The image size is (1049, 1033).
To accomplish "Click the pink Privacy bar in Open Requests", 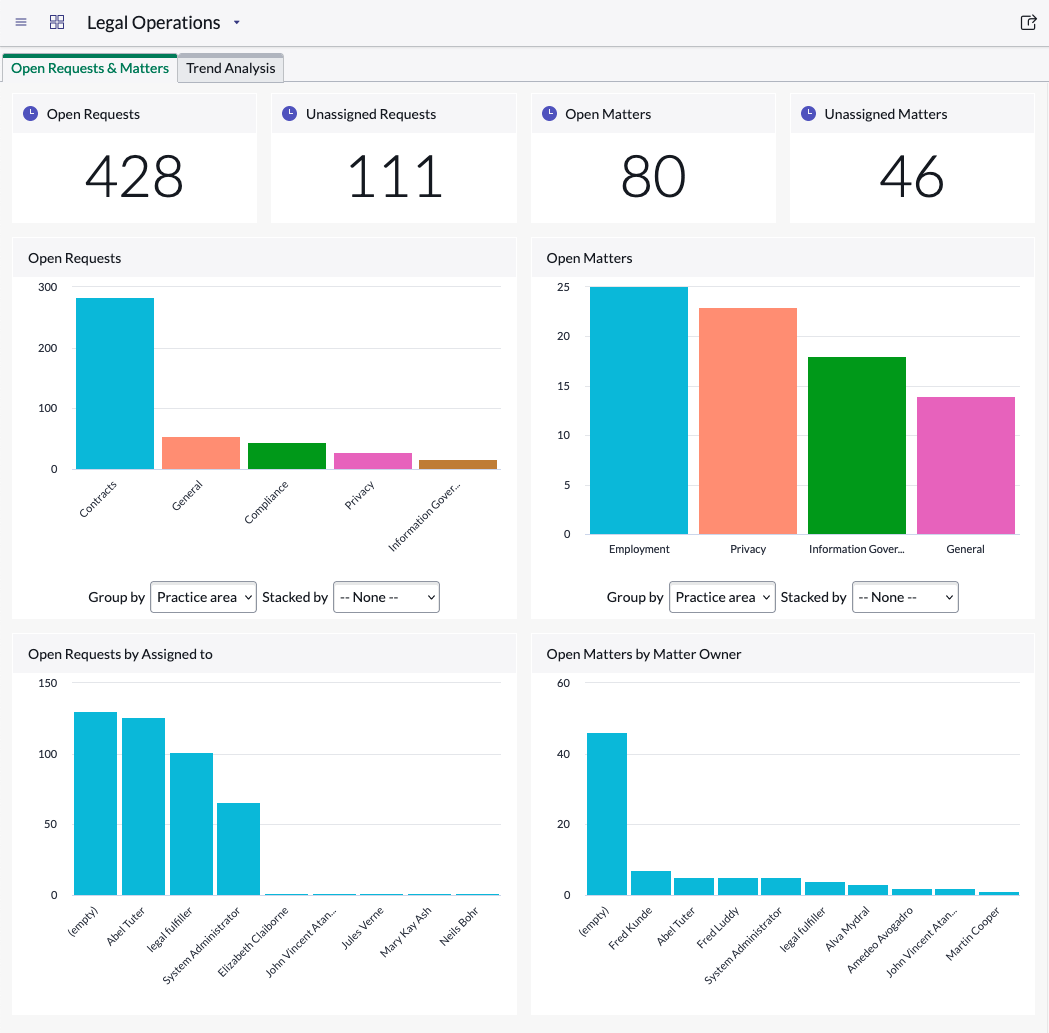I will [373, 461].
